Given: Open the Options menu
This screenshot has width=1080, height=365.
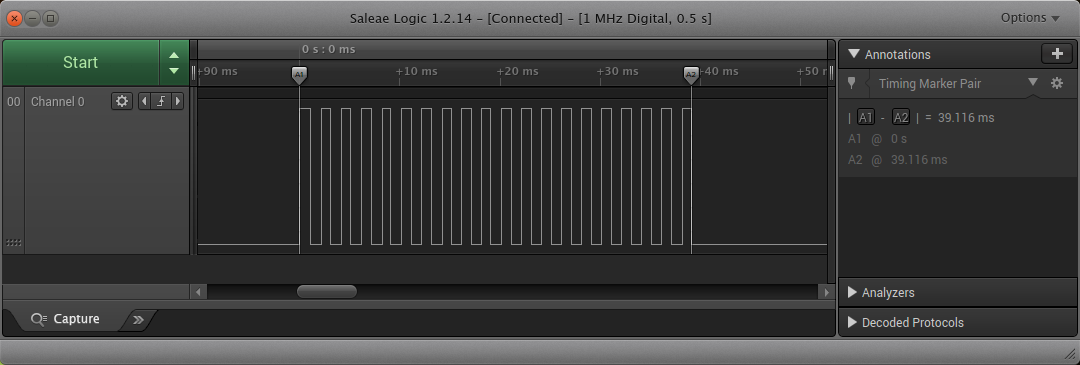Looking at the screenshot, I should (x=1030, y=18).
